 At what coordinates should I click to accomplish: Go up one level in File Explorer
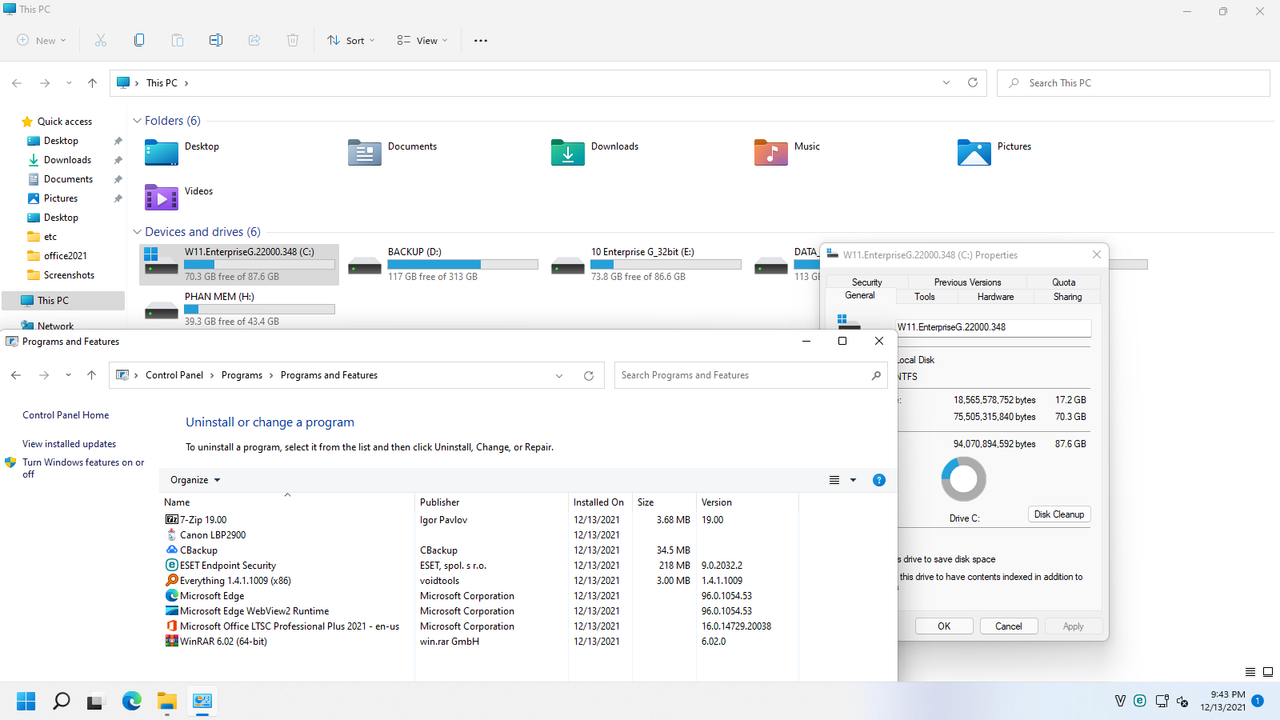click(x=92, y=83)
